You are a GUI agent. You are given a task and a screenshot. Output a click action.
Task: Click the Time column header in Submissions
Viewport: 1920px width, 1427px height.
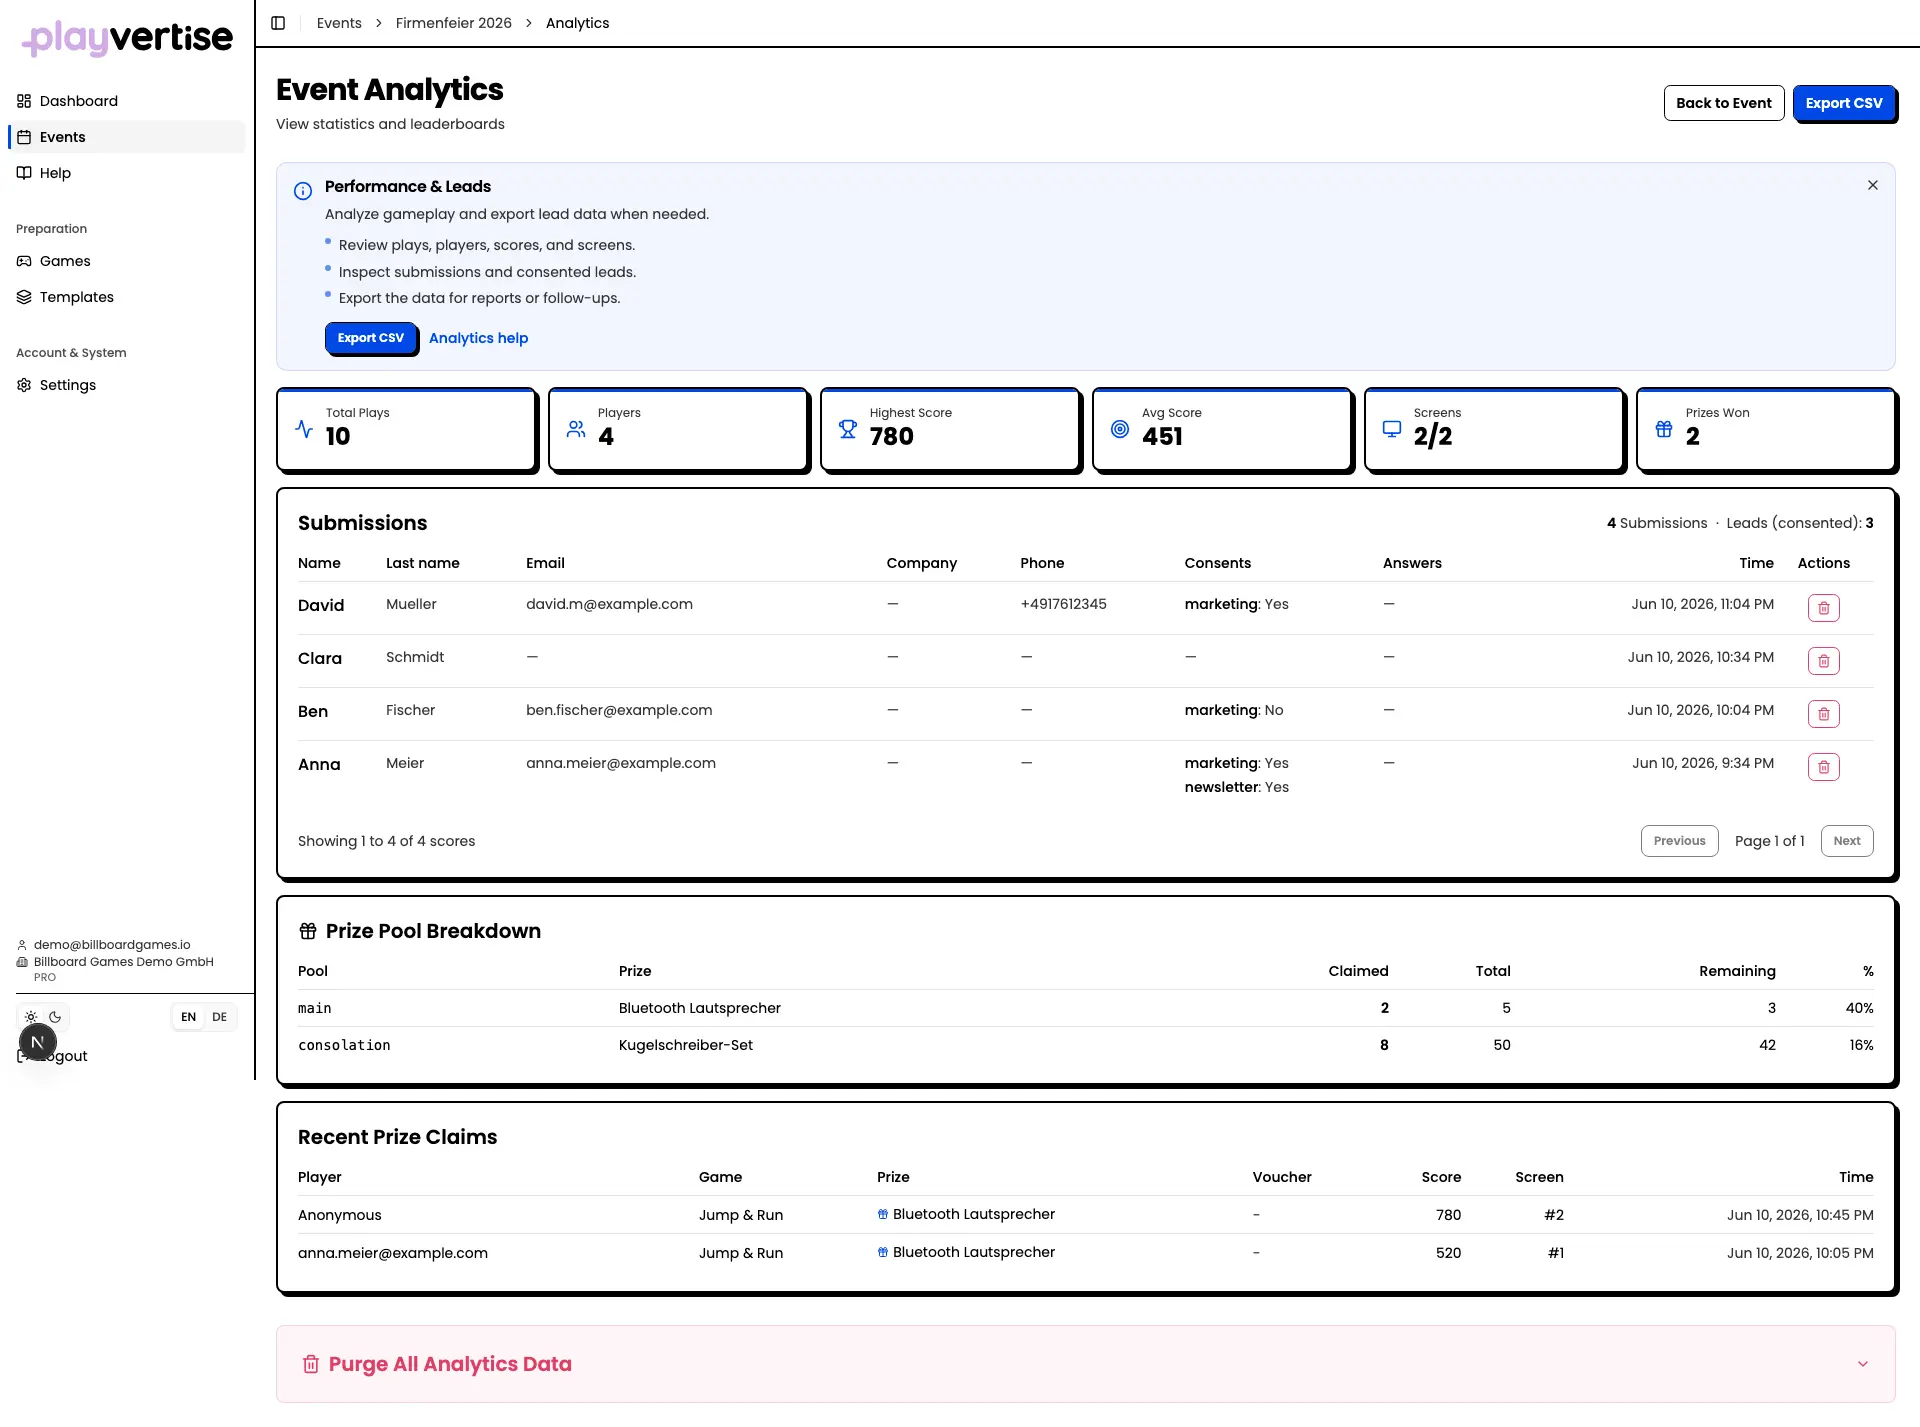(x=1756, y=563)
